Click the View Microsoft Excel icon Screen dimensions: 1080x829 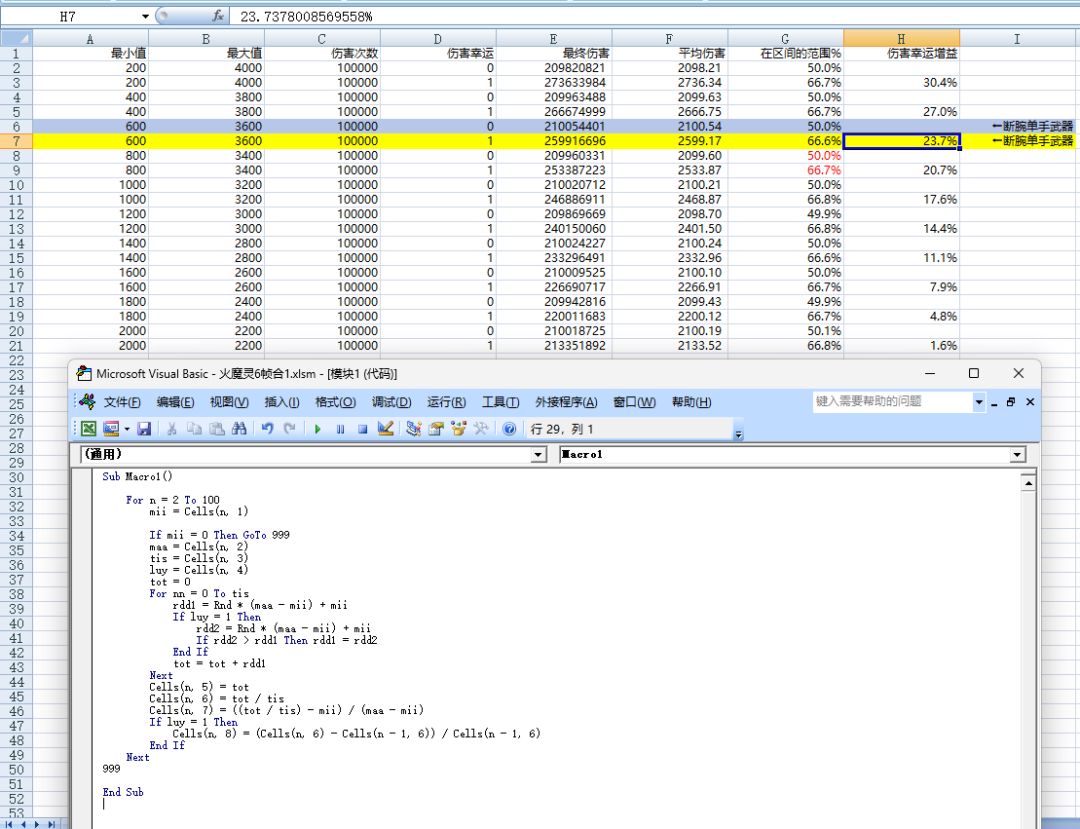tap(89, 429)
